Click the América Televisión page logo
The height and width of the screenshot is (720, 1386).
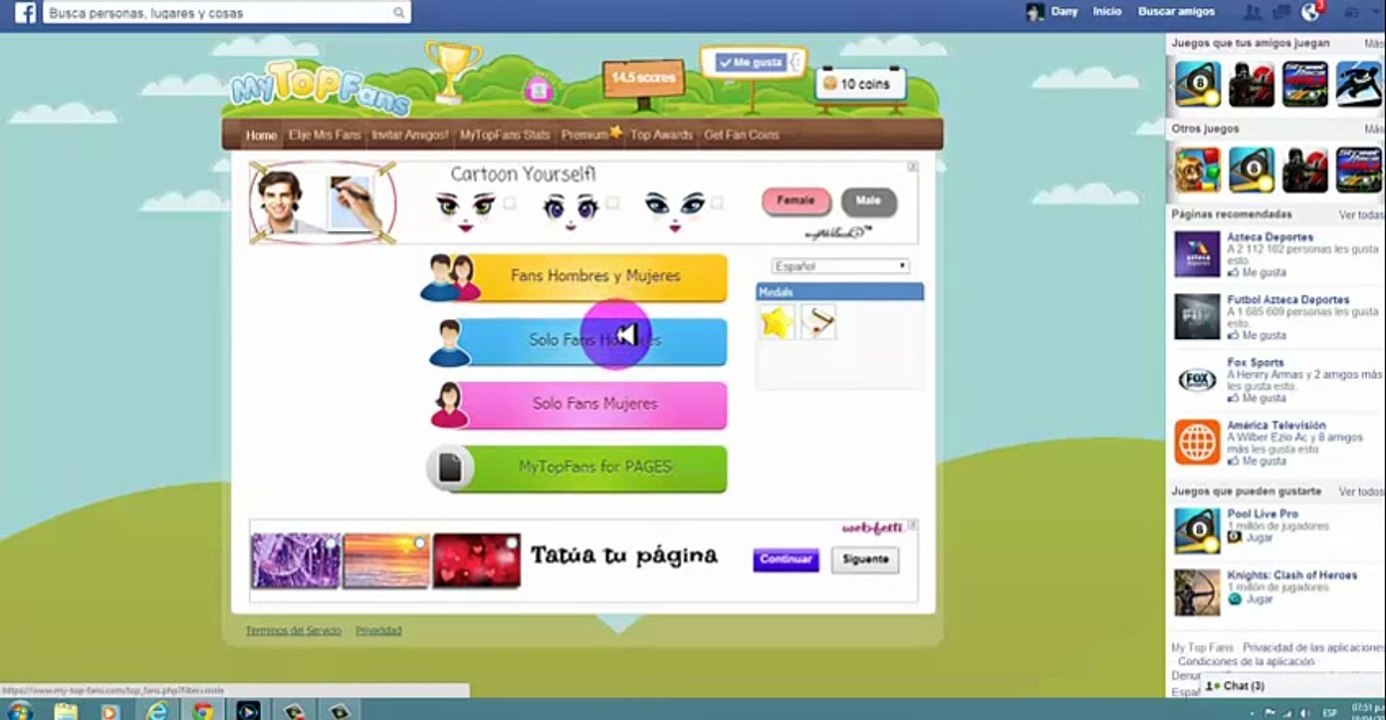coord(1197,442)
